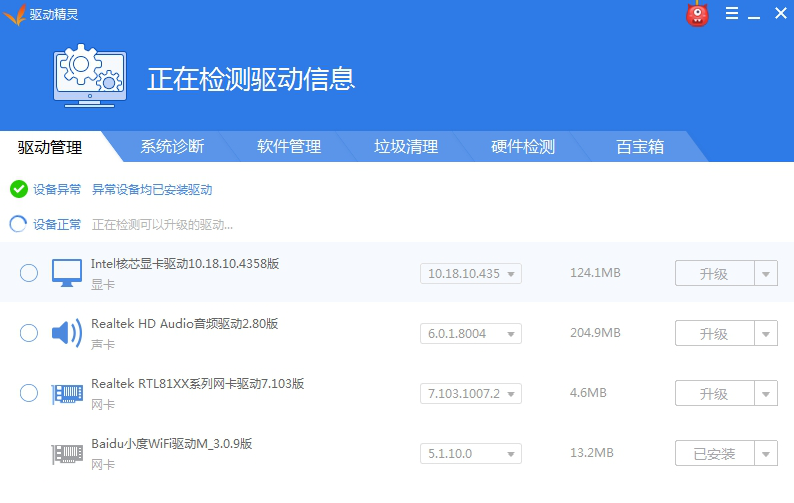Click 已安装 button for Baidu小度WiFi
The height and width of the screenshot is (503, 794).
(714, 453)
